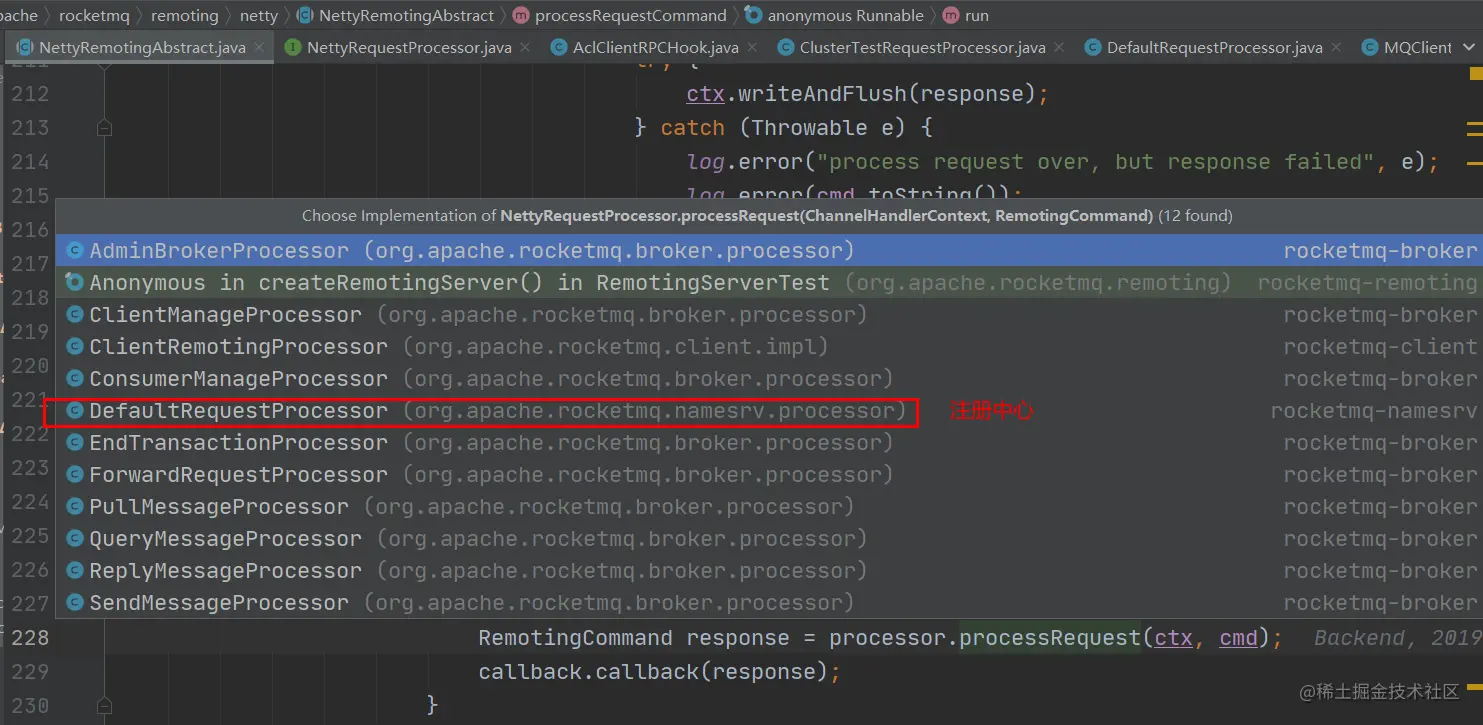The image size is (1483, 725).
Task: Close NettyRemotingAbstract.java tab
Action: click(x=259, y=47)
